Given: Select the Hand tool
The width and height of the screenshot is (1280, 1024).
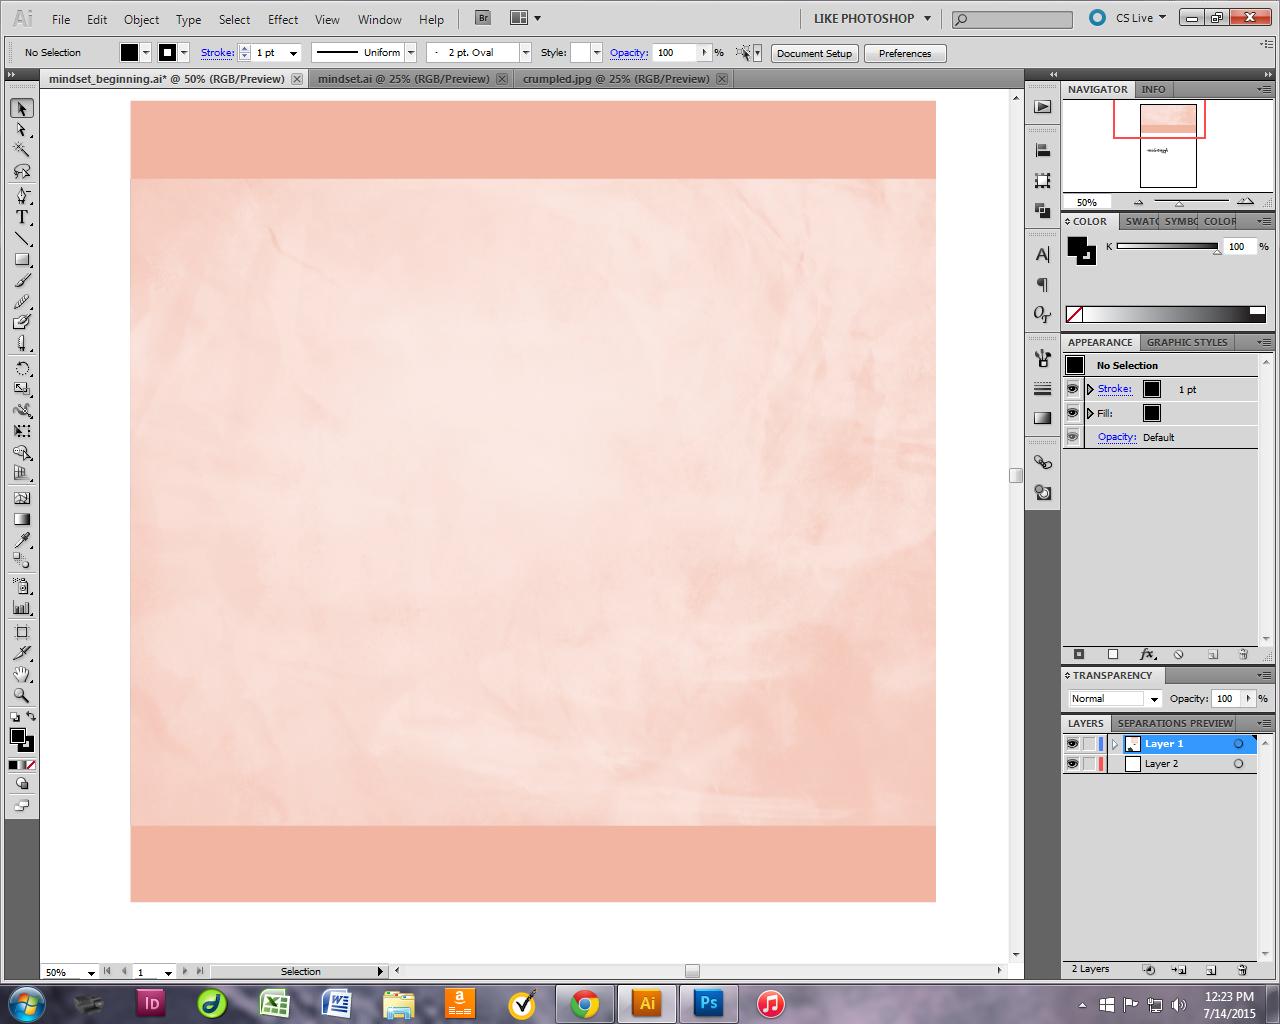Looking at the screenshot, I should point(21,675).
